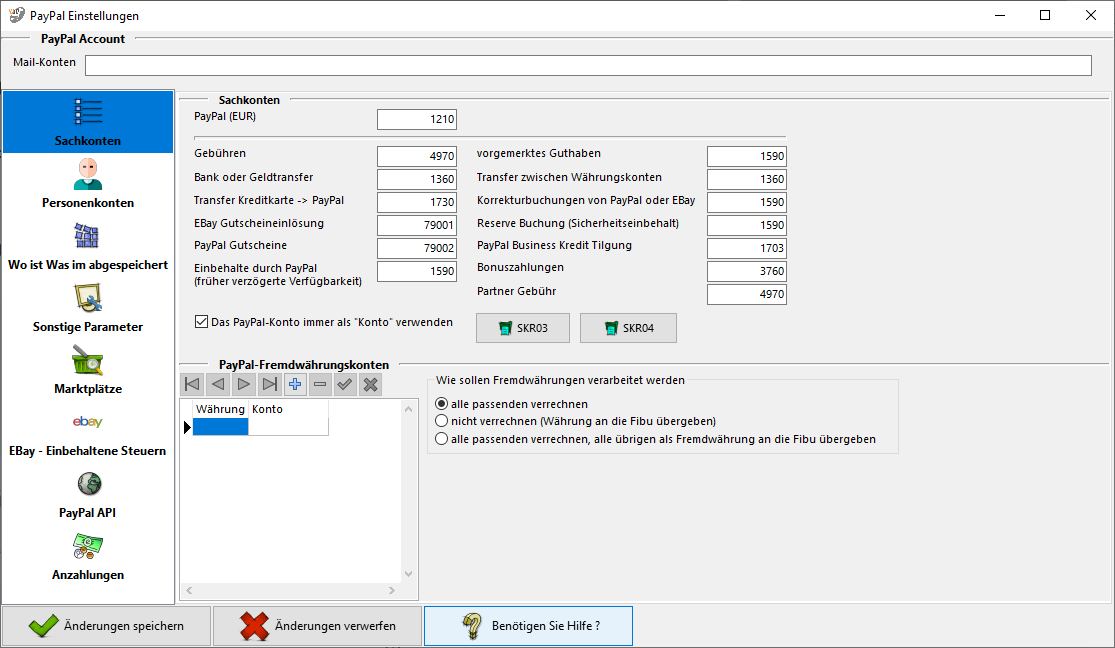Image resolution: width=1115 pixels, height=648 pixels.
Task: Toggle 'Das PayPal-Konto immer als Konto verwenden' checkbox
Action: click(x=202, y=322)
